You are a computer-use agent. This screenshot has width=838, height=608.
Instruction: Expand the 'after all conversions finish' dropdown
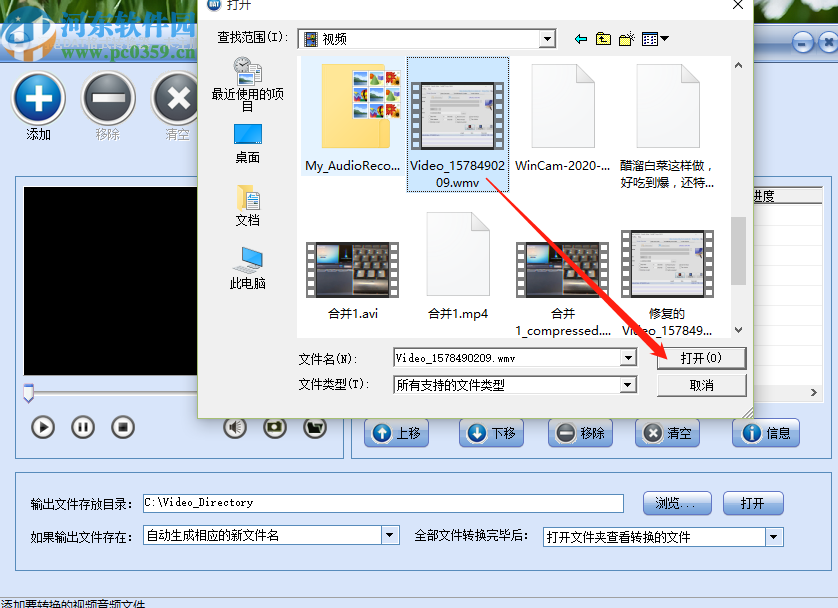pyautogui.click(x=773, y=537)
